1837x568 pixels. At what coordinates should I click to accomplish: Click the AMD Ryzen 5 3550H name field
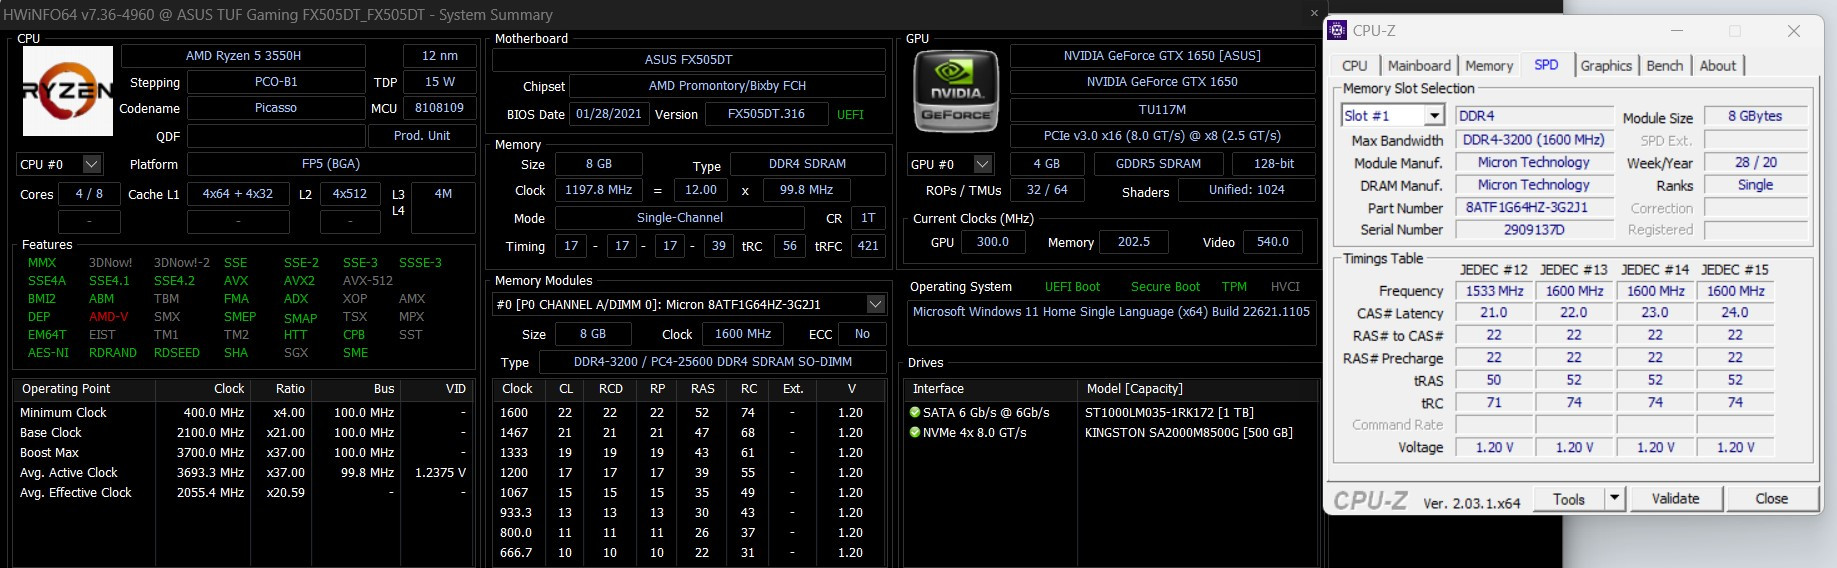(243, 56)
